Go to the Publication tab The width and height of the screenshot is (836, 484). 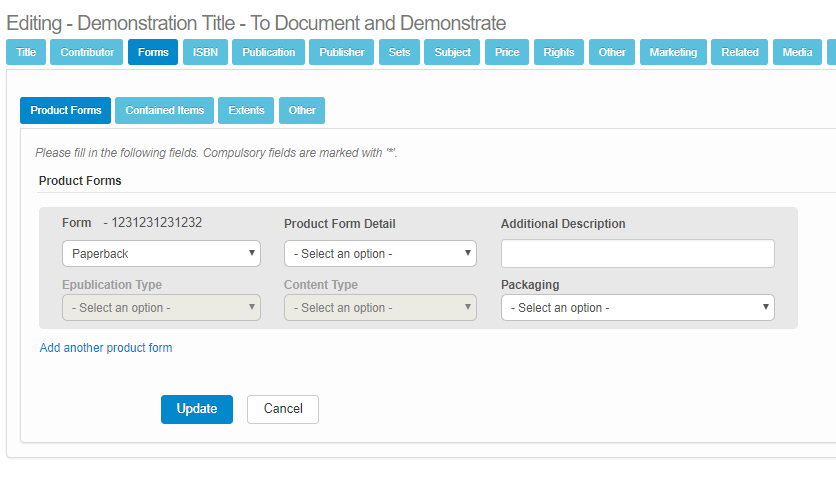pyautogui.click(x=268, y=52)
